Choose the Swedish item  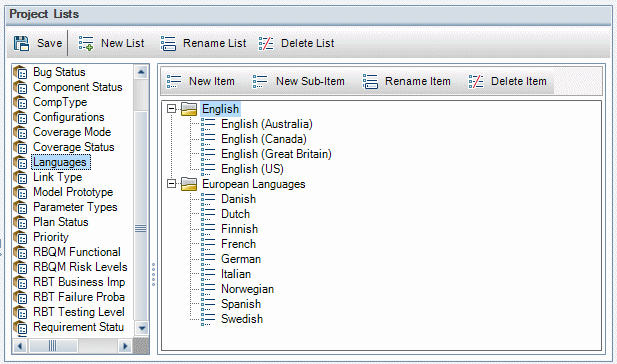(x=242, y=319)
